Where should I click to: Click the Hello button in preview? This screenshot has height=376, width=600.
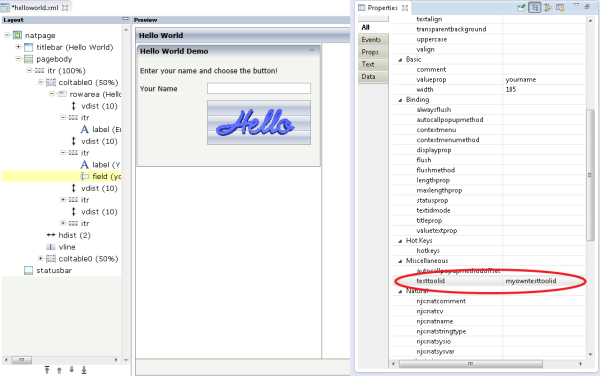259,122
